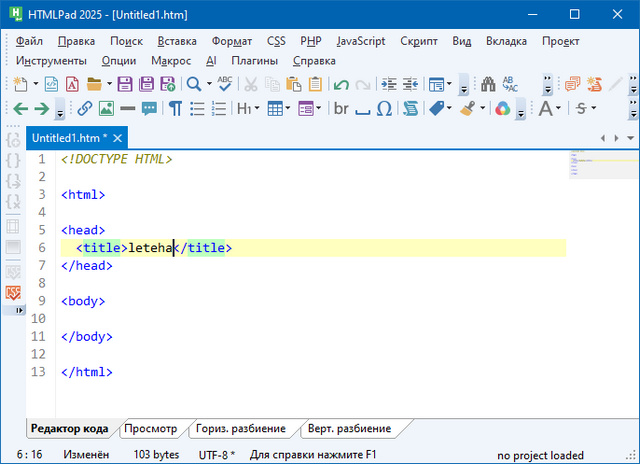The height and width of the screenshot is (464, 640).
Task: Insert a hyperlink using the chain icon
Action: (x=85, y=108)
